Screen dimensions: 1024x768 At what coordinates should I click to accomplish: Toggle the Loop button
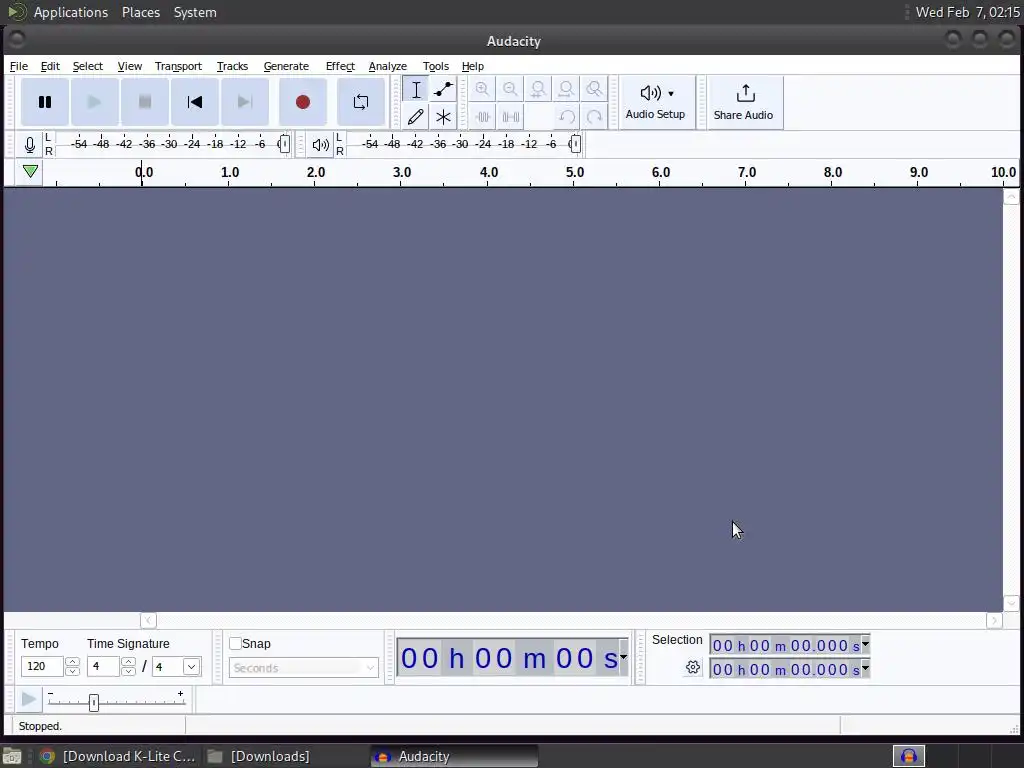[360, 102]
